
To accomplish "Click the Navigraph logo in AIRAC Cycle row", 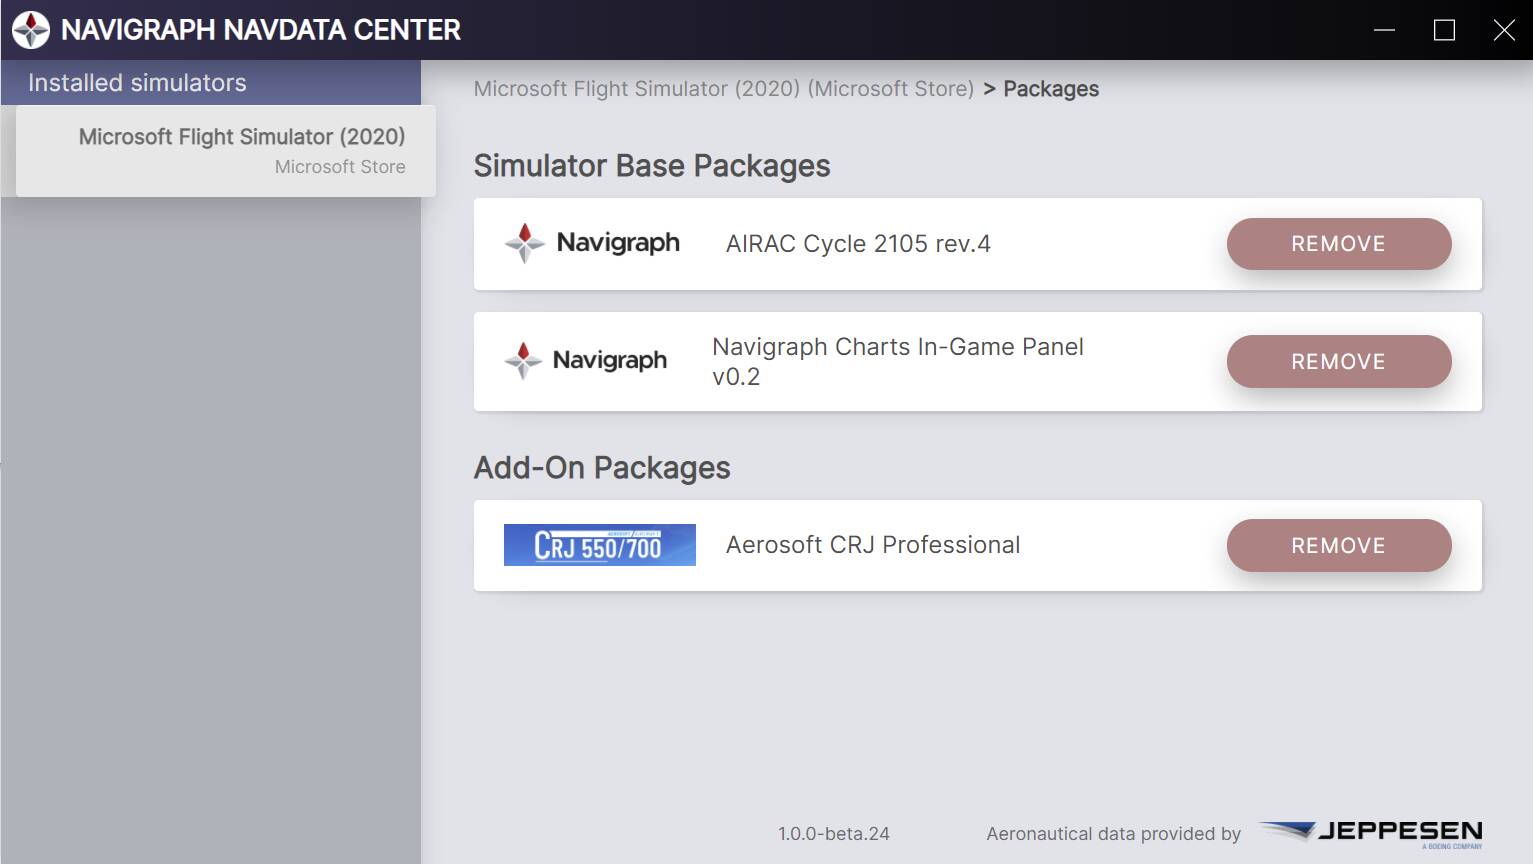I will pyautogui.click(x=592, y=243).
